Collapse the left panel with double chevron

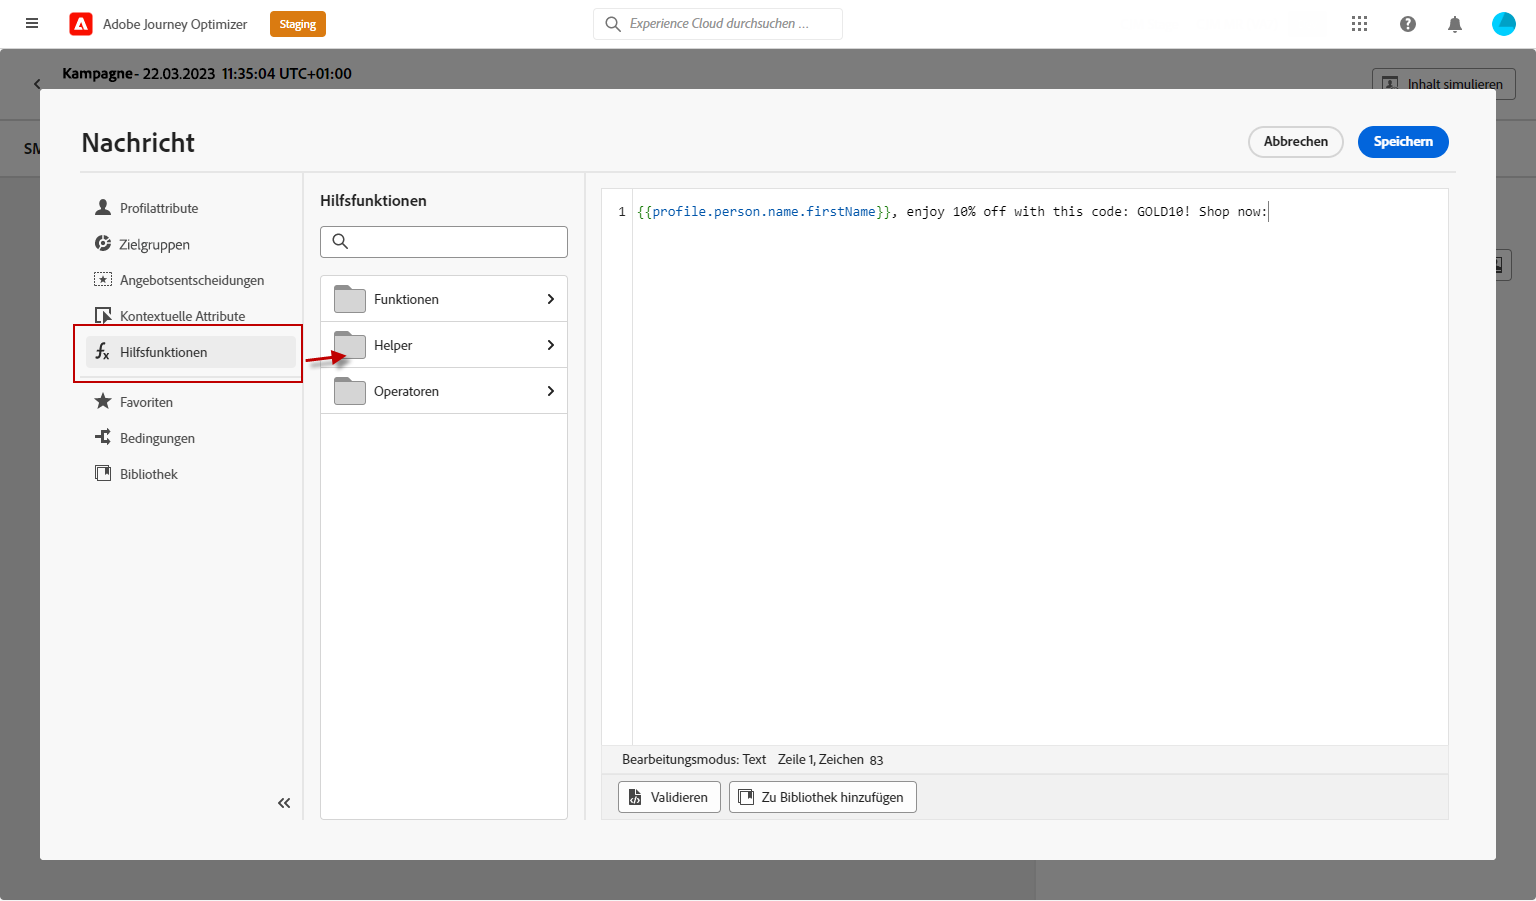pos(284,803)
